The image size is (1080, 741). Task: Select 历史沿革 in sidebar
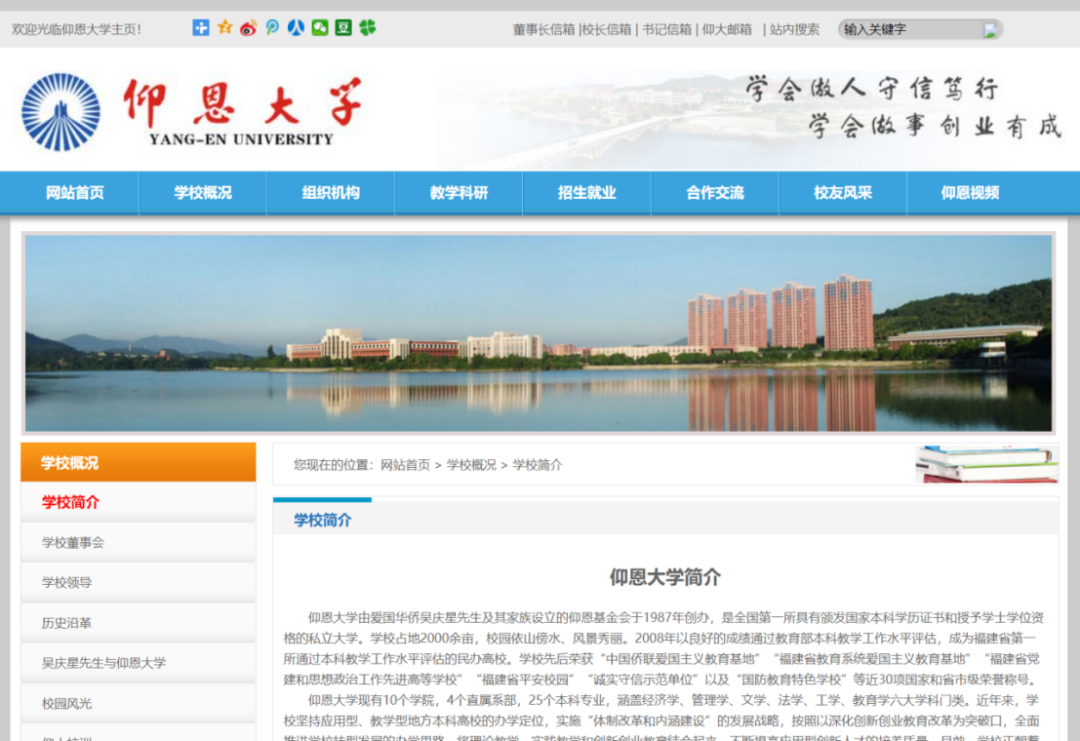point(138,623)
